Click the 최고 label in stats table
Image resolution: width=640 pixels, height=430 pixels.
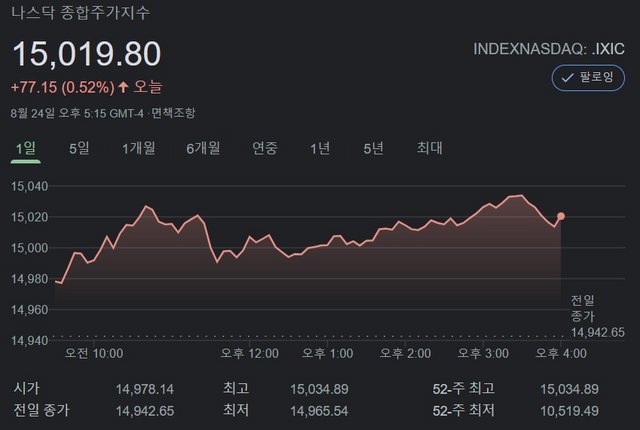236,388
